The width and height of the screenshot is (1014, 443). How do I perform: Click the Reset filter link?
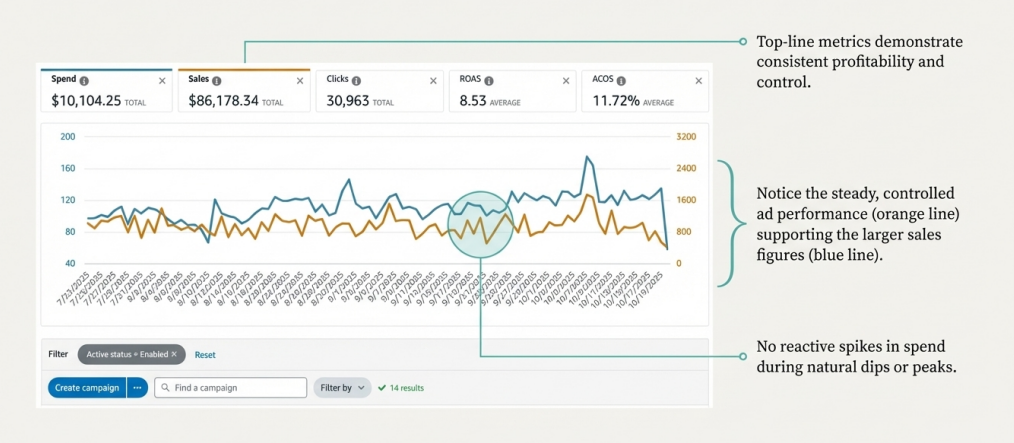click(204, 355)
